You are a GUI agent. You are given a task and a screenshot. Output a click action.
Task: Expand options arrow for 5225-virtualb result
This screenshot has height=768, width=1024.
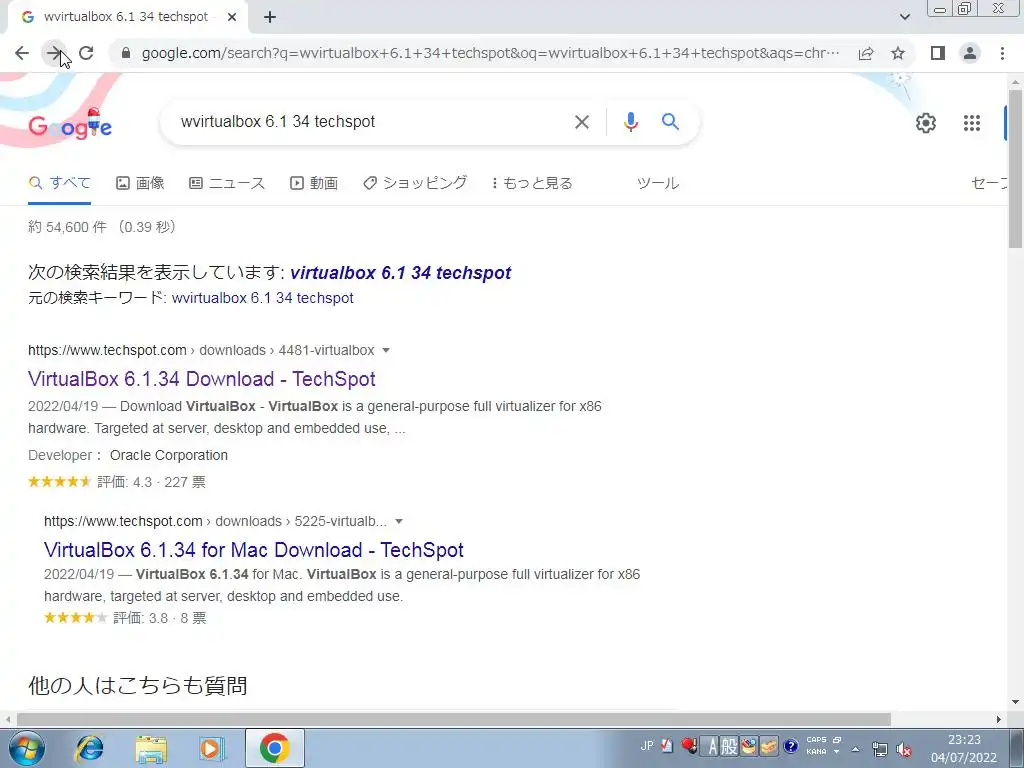(x=399, y=521)
